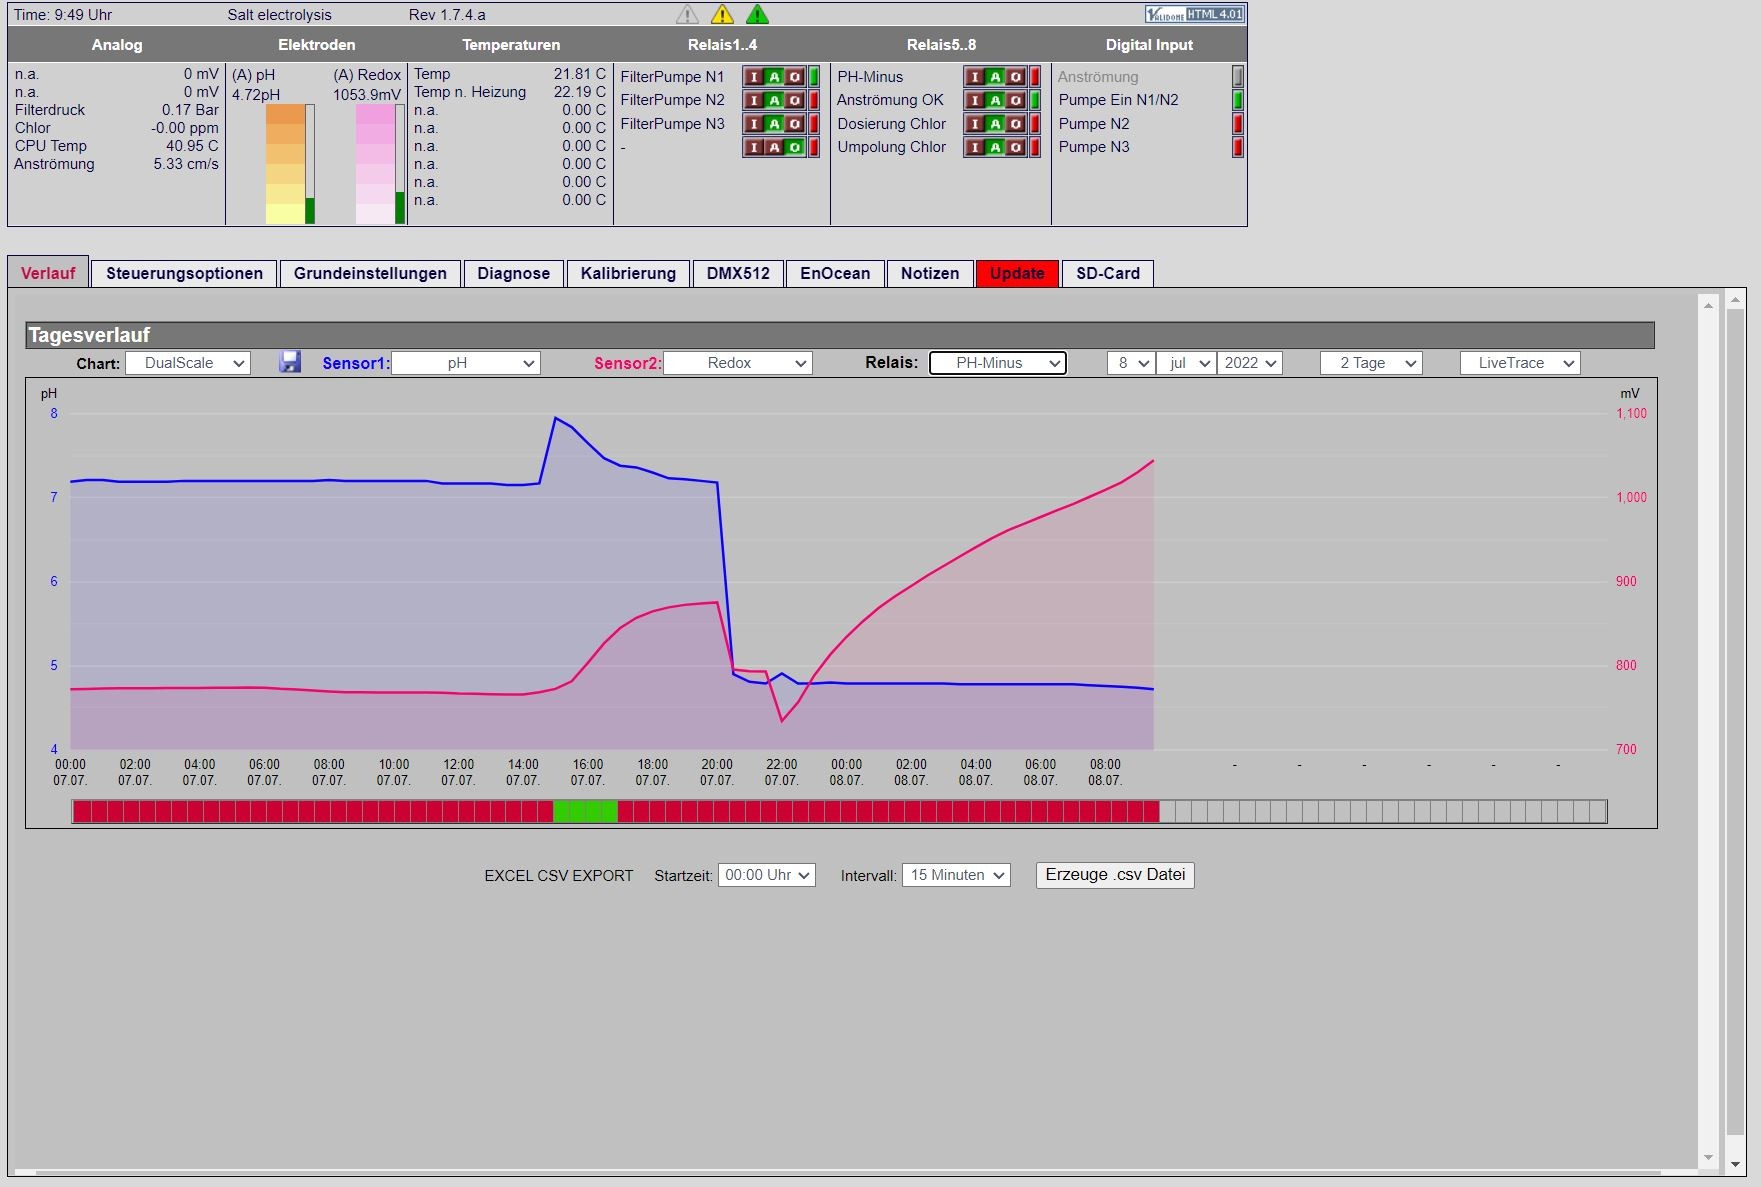1761x1187 pixels.
Task: Set FilterPumpe N2 relay to O
Action: coord(794,100)
